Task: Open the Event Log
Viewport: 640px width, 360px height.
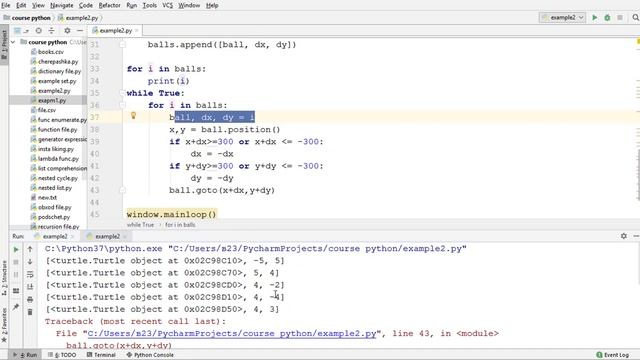Action: 613,355
